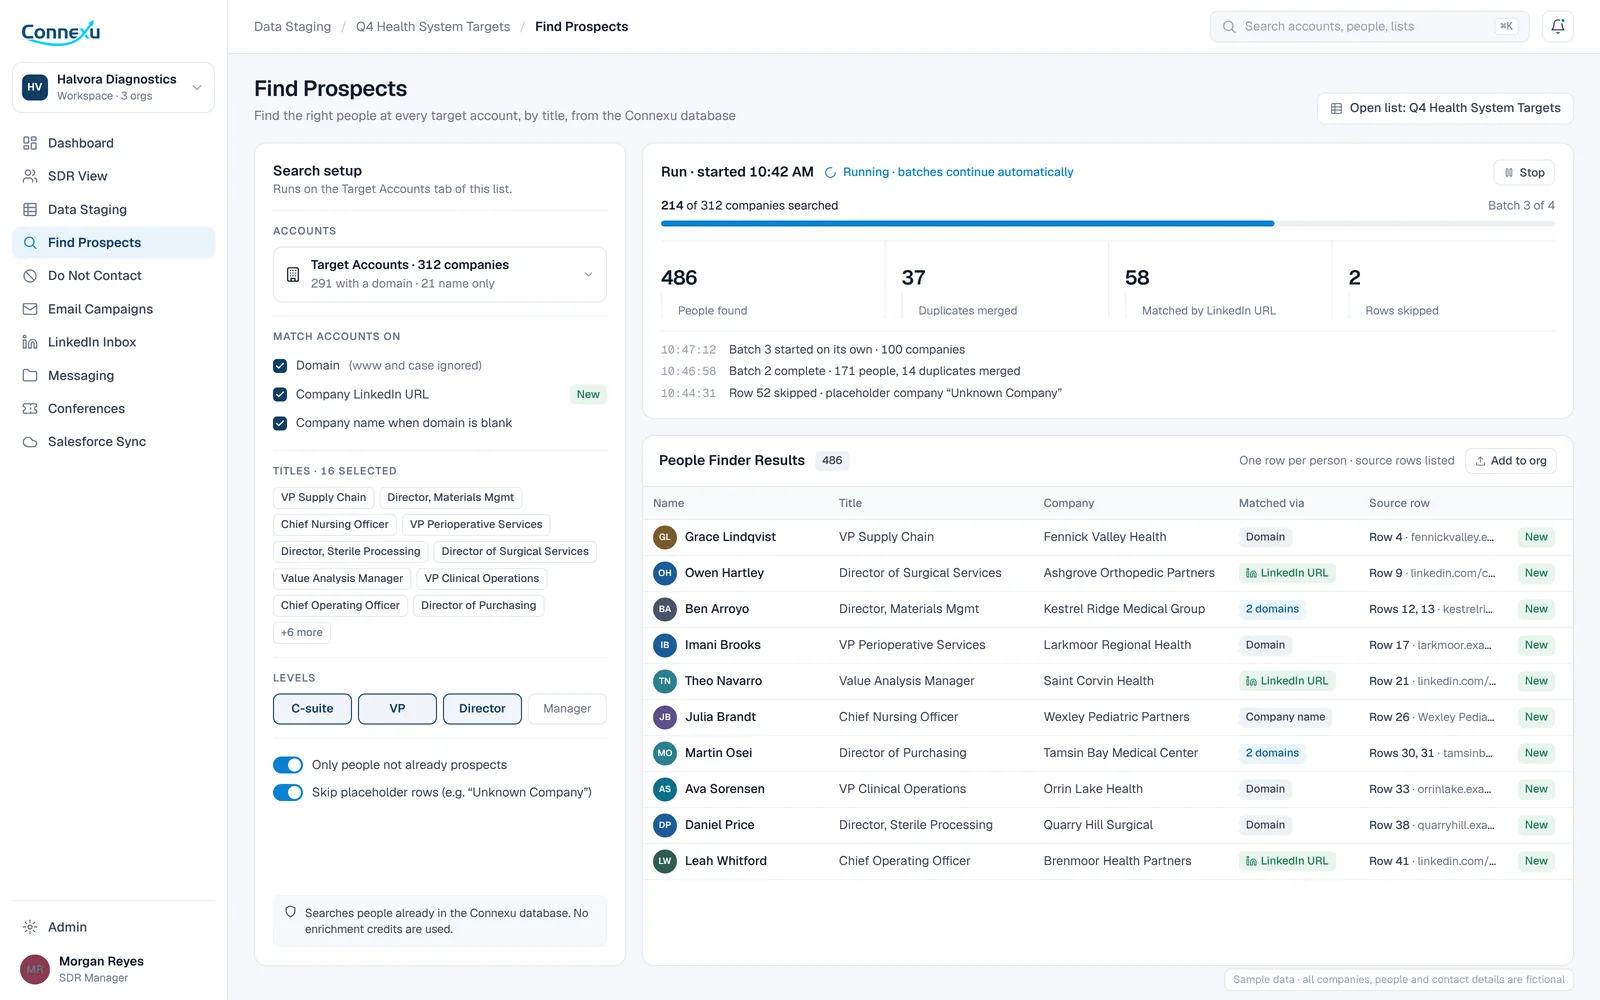Click Leah Whitford's LW avatar
The image size is (1600, 1000).
[665, 861]
